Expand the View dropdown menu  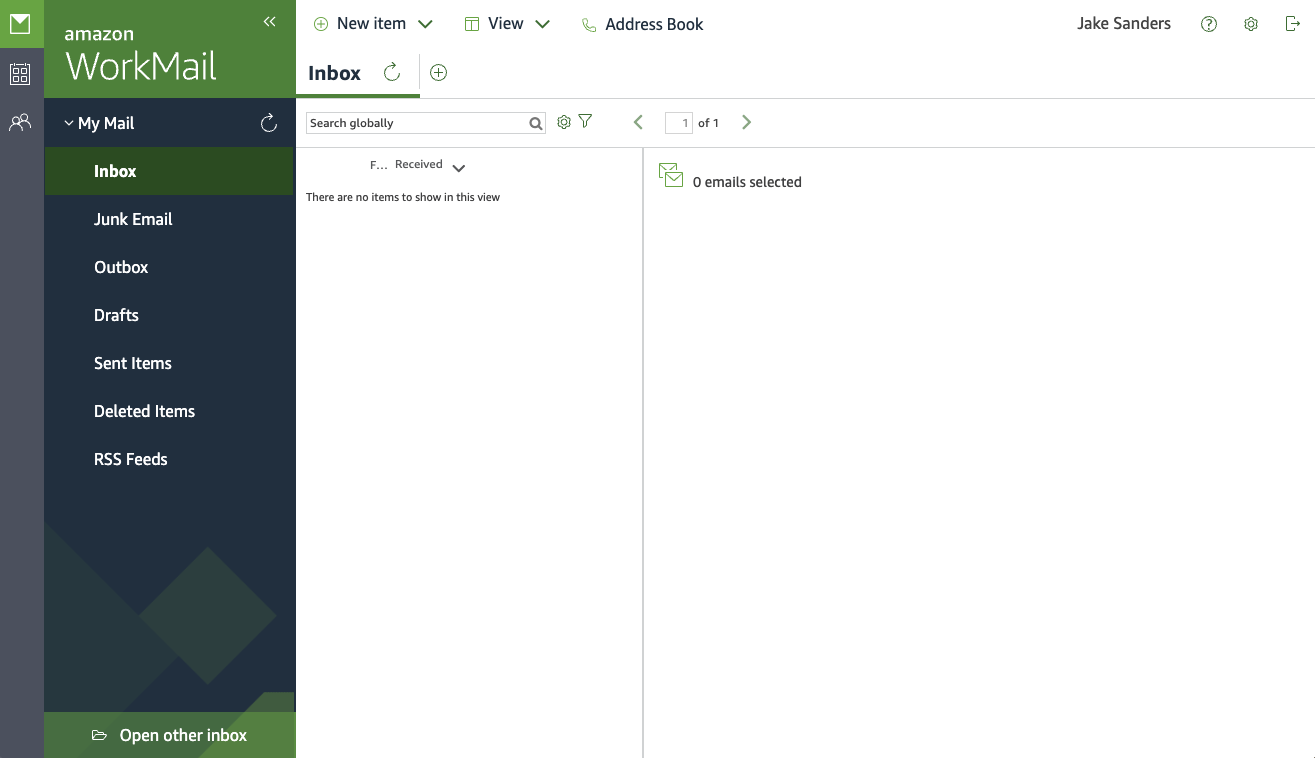click(x=542, y=24)
